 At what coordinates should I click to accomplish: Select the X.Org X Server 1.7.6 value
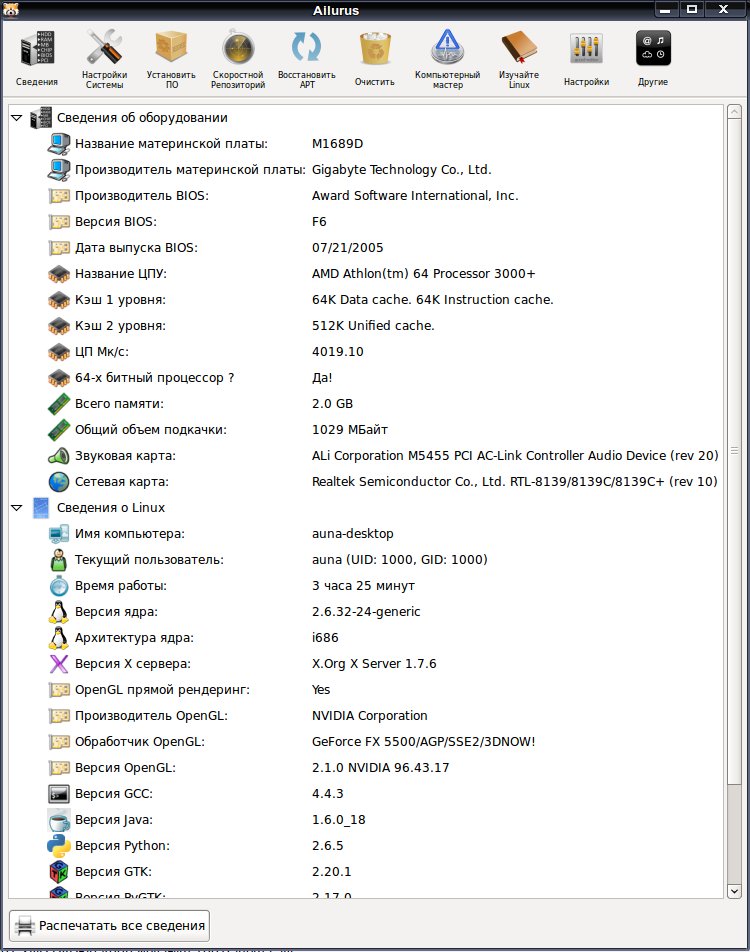374,664
